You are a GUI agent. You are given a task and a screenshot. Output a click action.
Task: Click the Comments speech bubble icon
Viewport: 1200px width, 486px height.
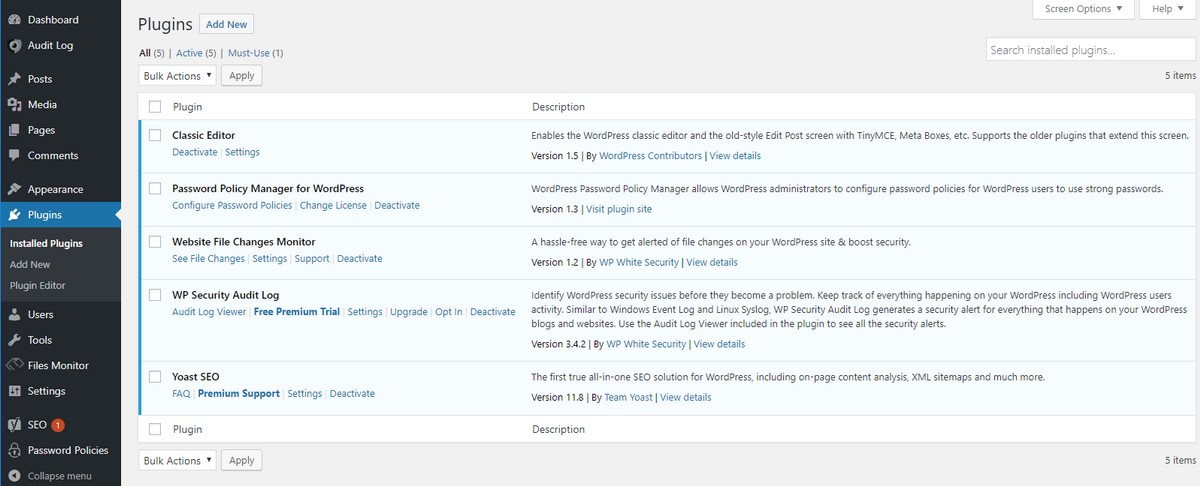pyautogui.click(x=14, y=155)
